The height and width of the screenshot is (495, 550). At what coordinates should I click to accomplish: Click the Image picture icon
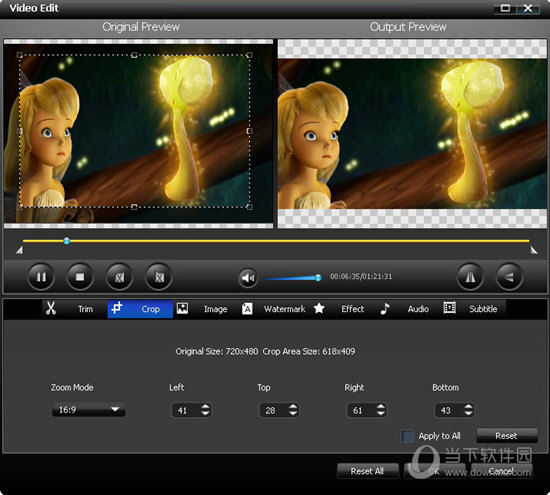point(182,308)
